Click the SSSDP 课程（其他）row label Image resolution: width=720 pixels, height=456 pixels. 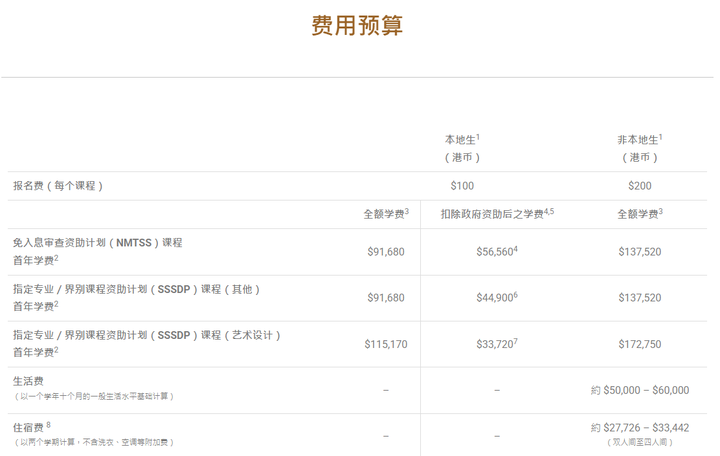(x=136, y=289)
